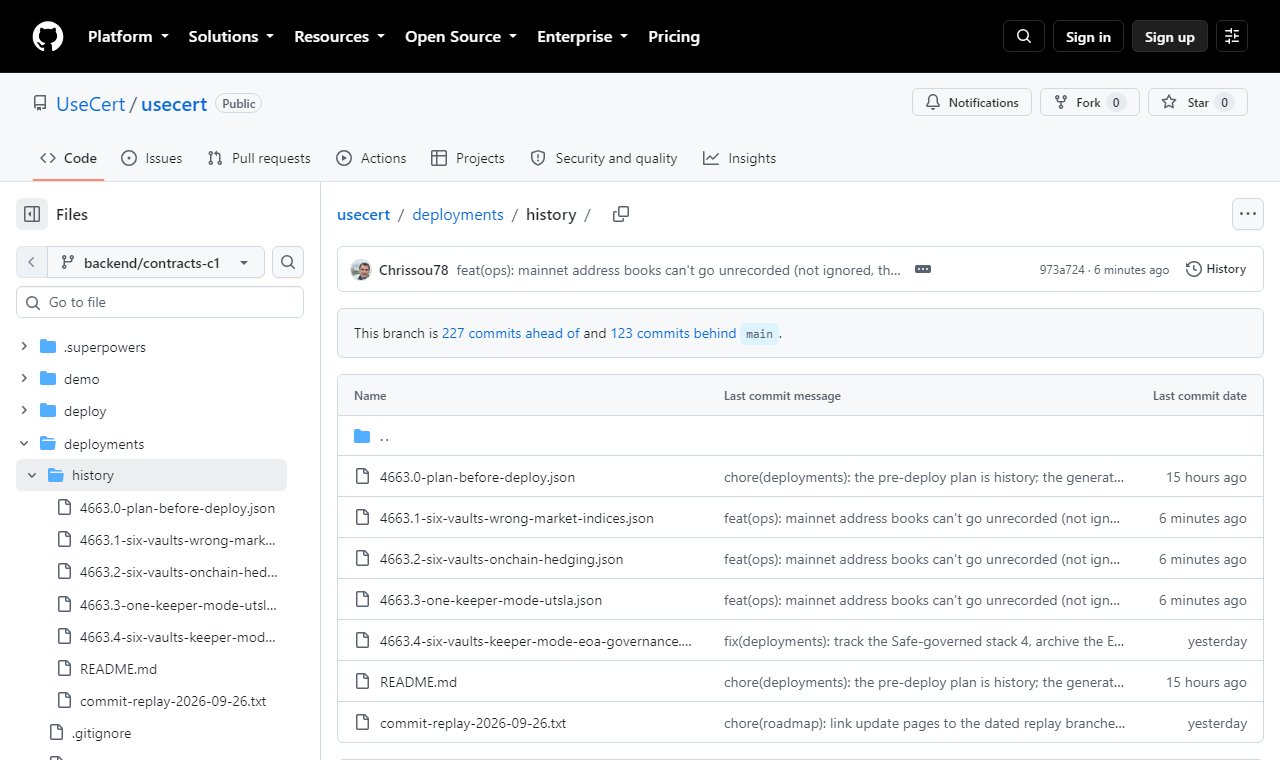Click the open deployments folder icon

(47, 443)
